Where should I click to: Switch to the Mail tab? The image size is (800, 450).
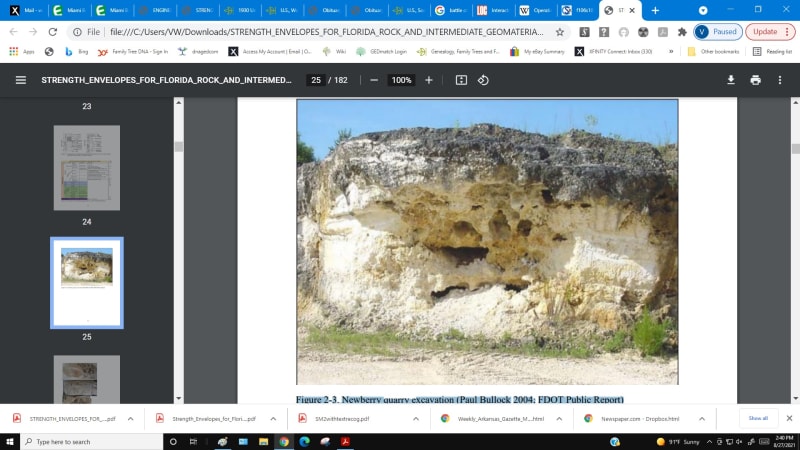click(x=26, y=10)
